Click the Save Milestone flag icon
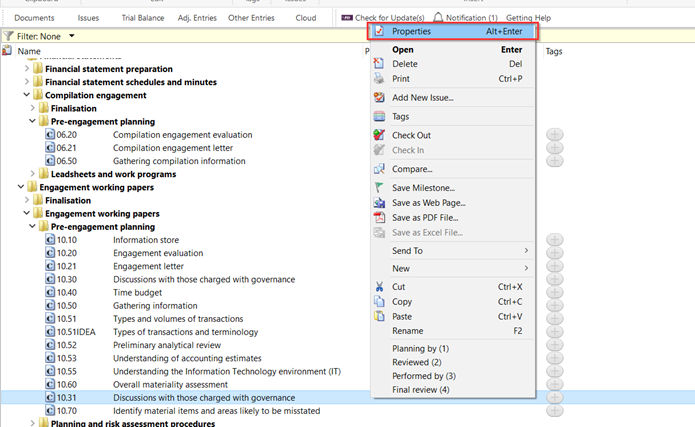This screenshot has height=427, width=695. 378,188
